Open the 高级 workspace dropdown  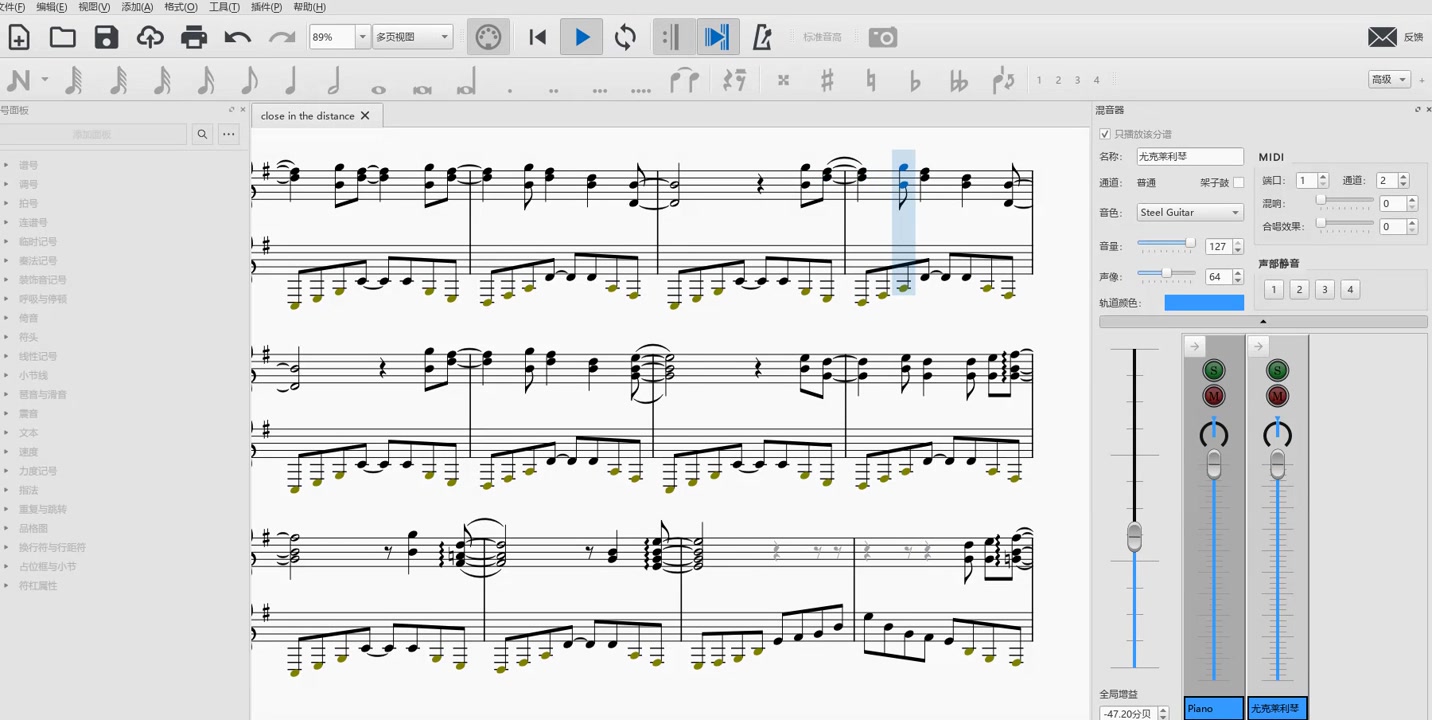coord(1389,79)
